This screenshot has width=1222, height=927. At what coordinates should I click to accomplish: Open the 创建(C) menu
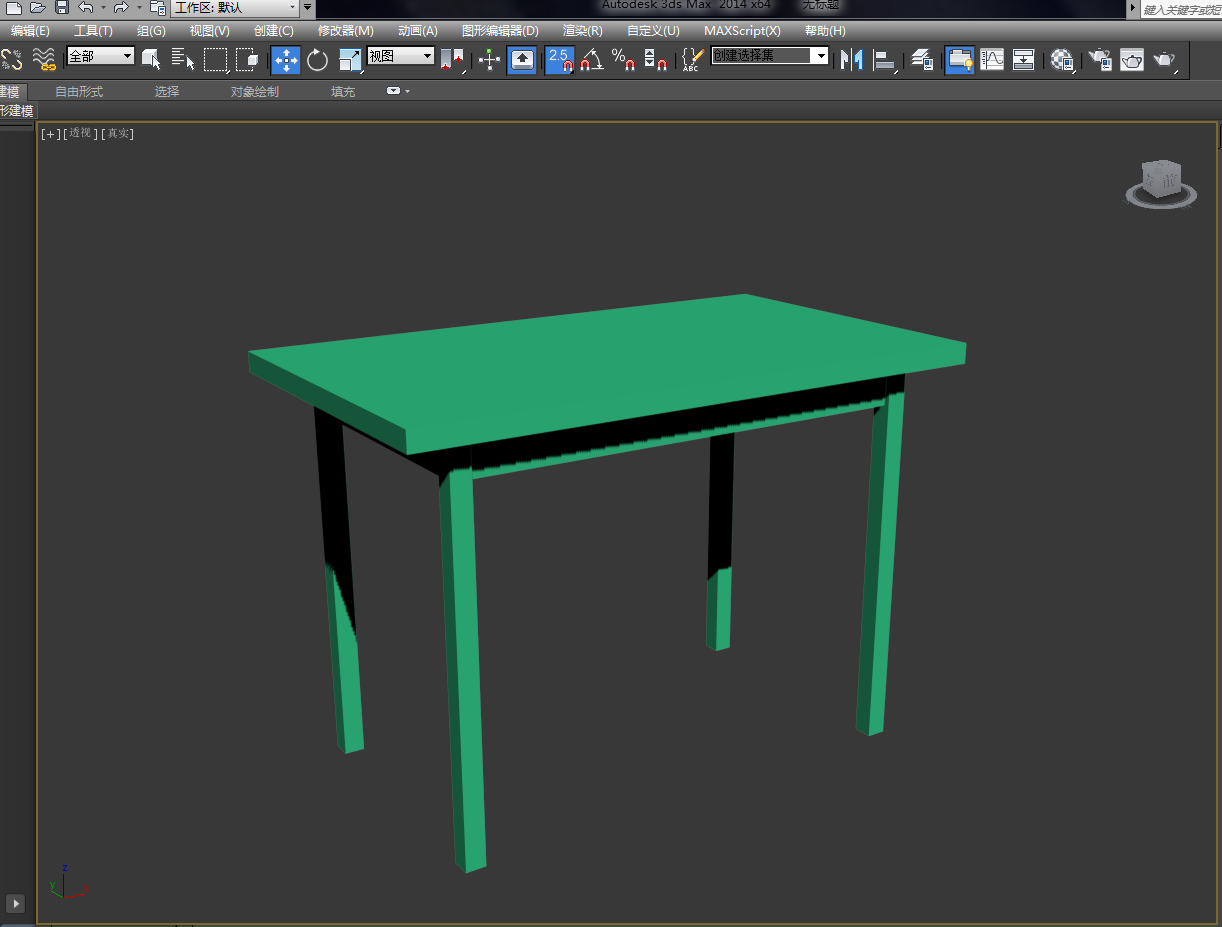pyautogui.click(x=274, y=31)
